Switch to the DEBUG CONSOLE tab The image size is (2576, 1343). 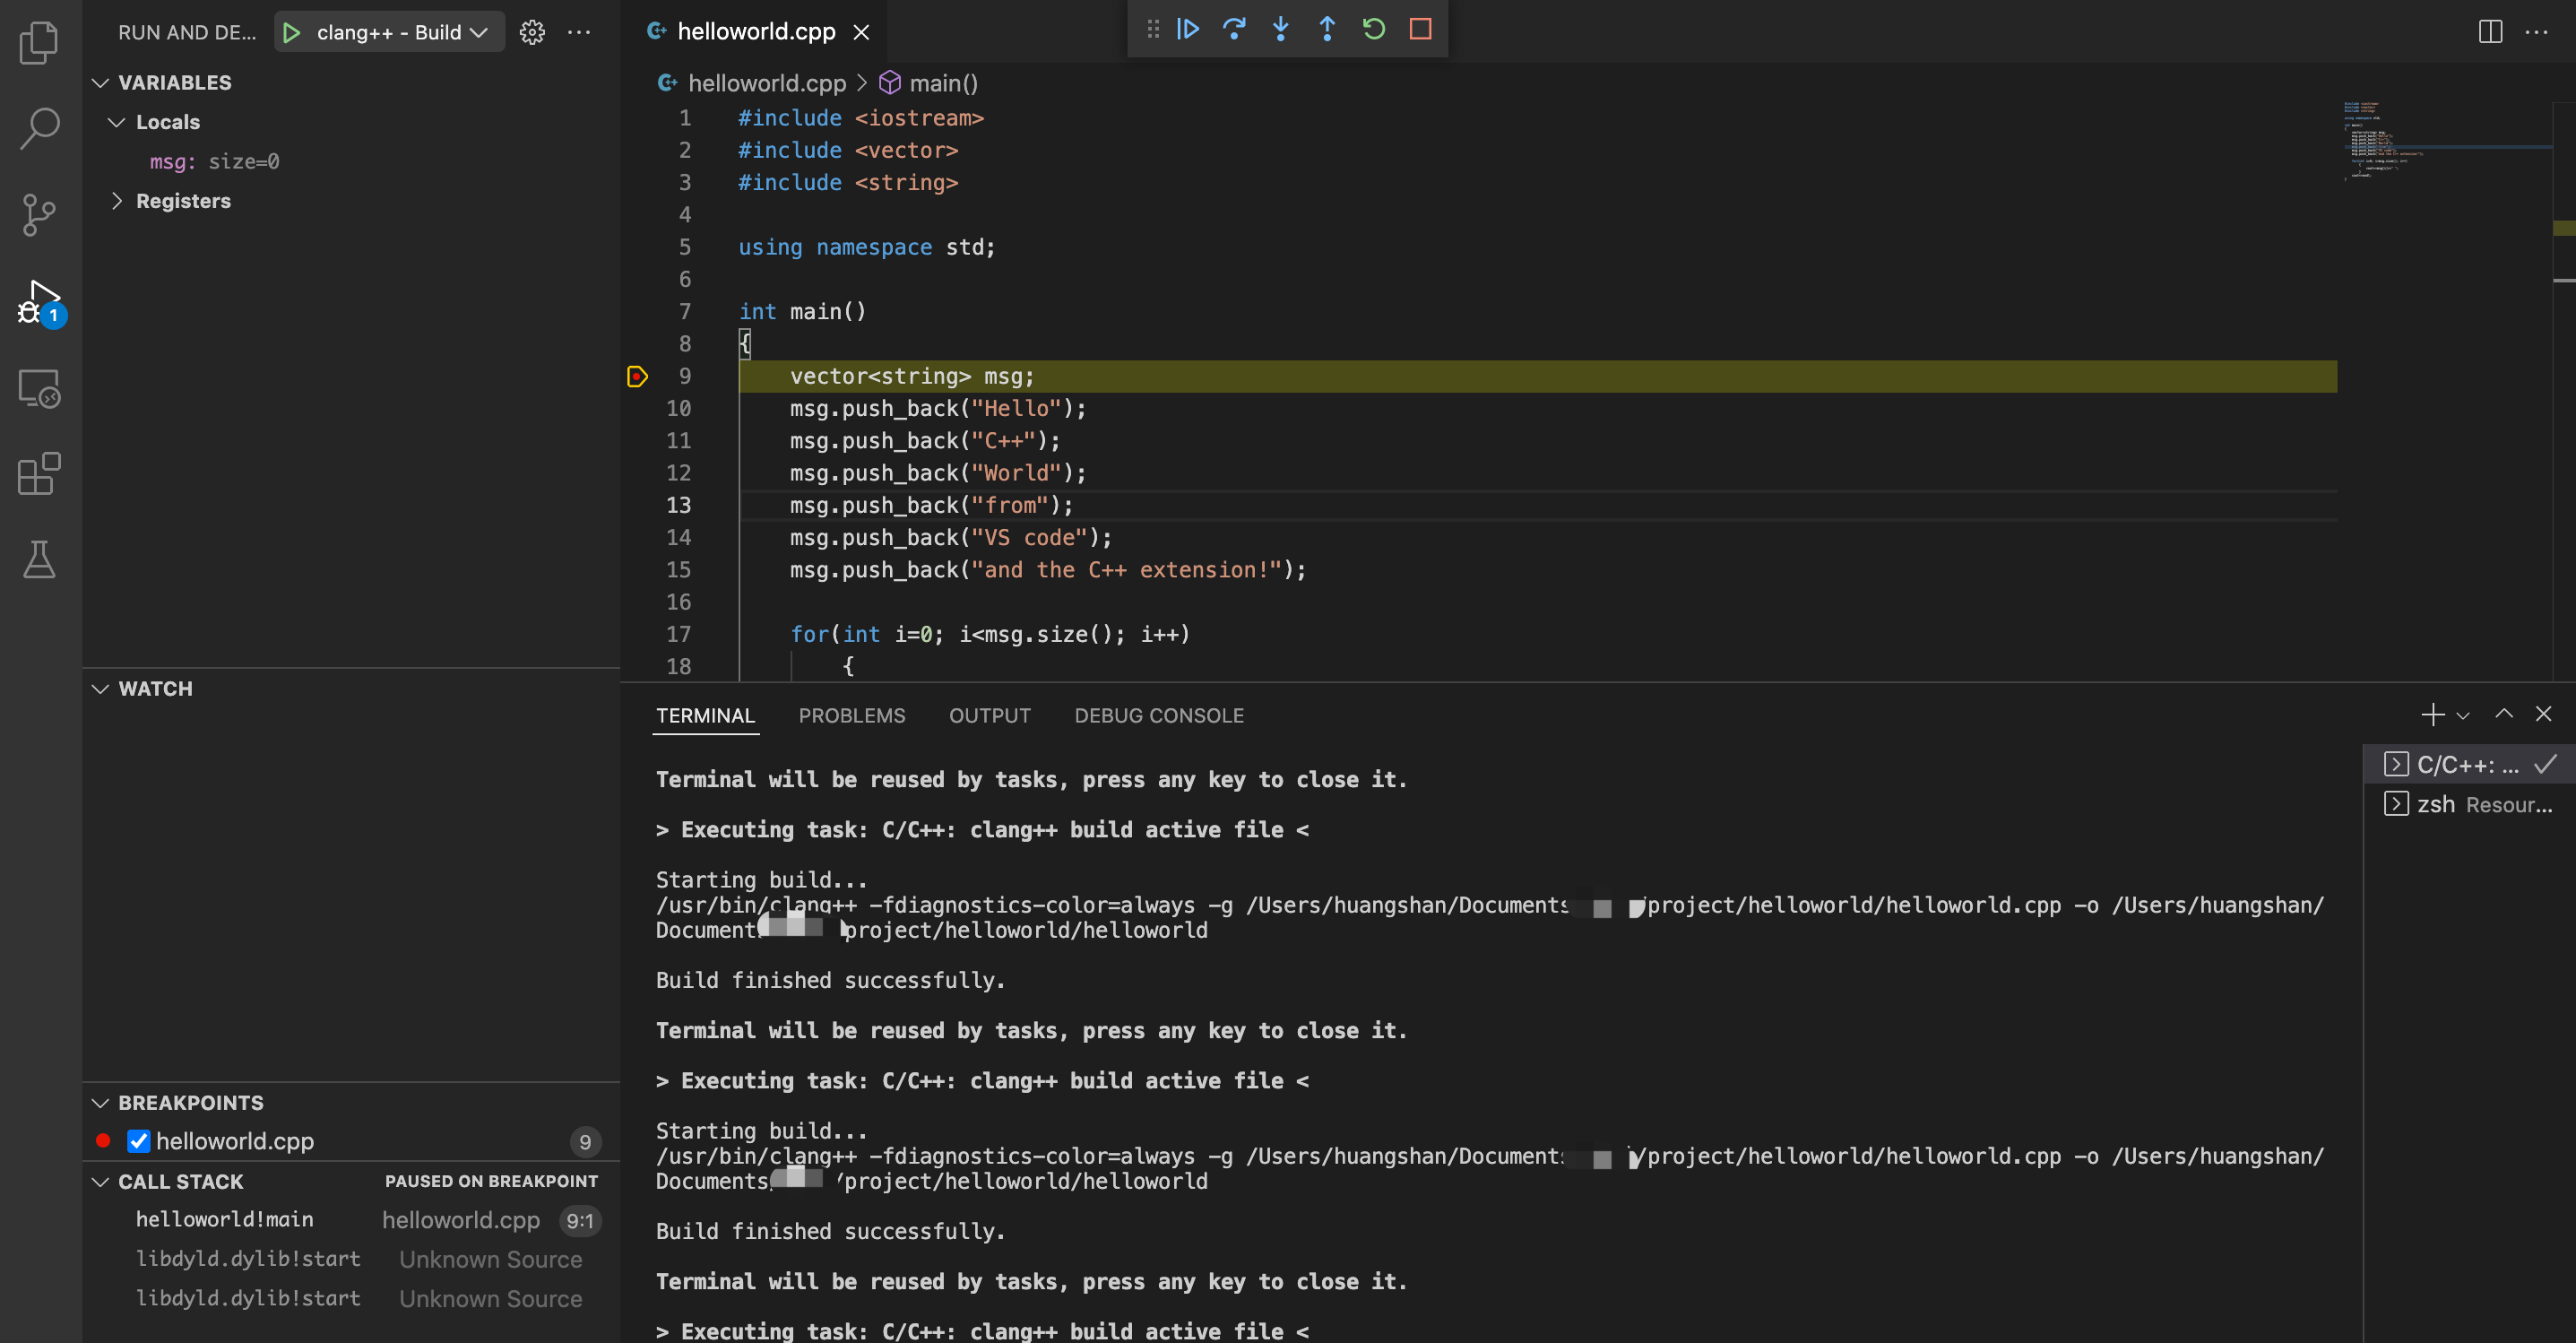(1158, 716)
